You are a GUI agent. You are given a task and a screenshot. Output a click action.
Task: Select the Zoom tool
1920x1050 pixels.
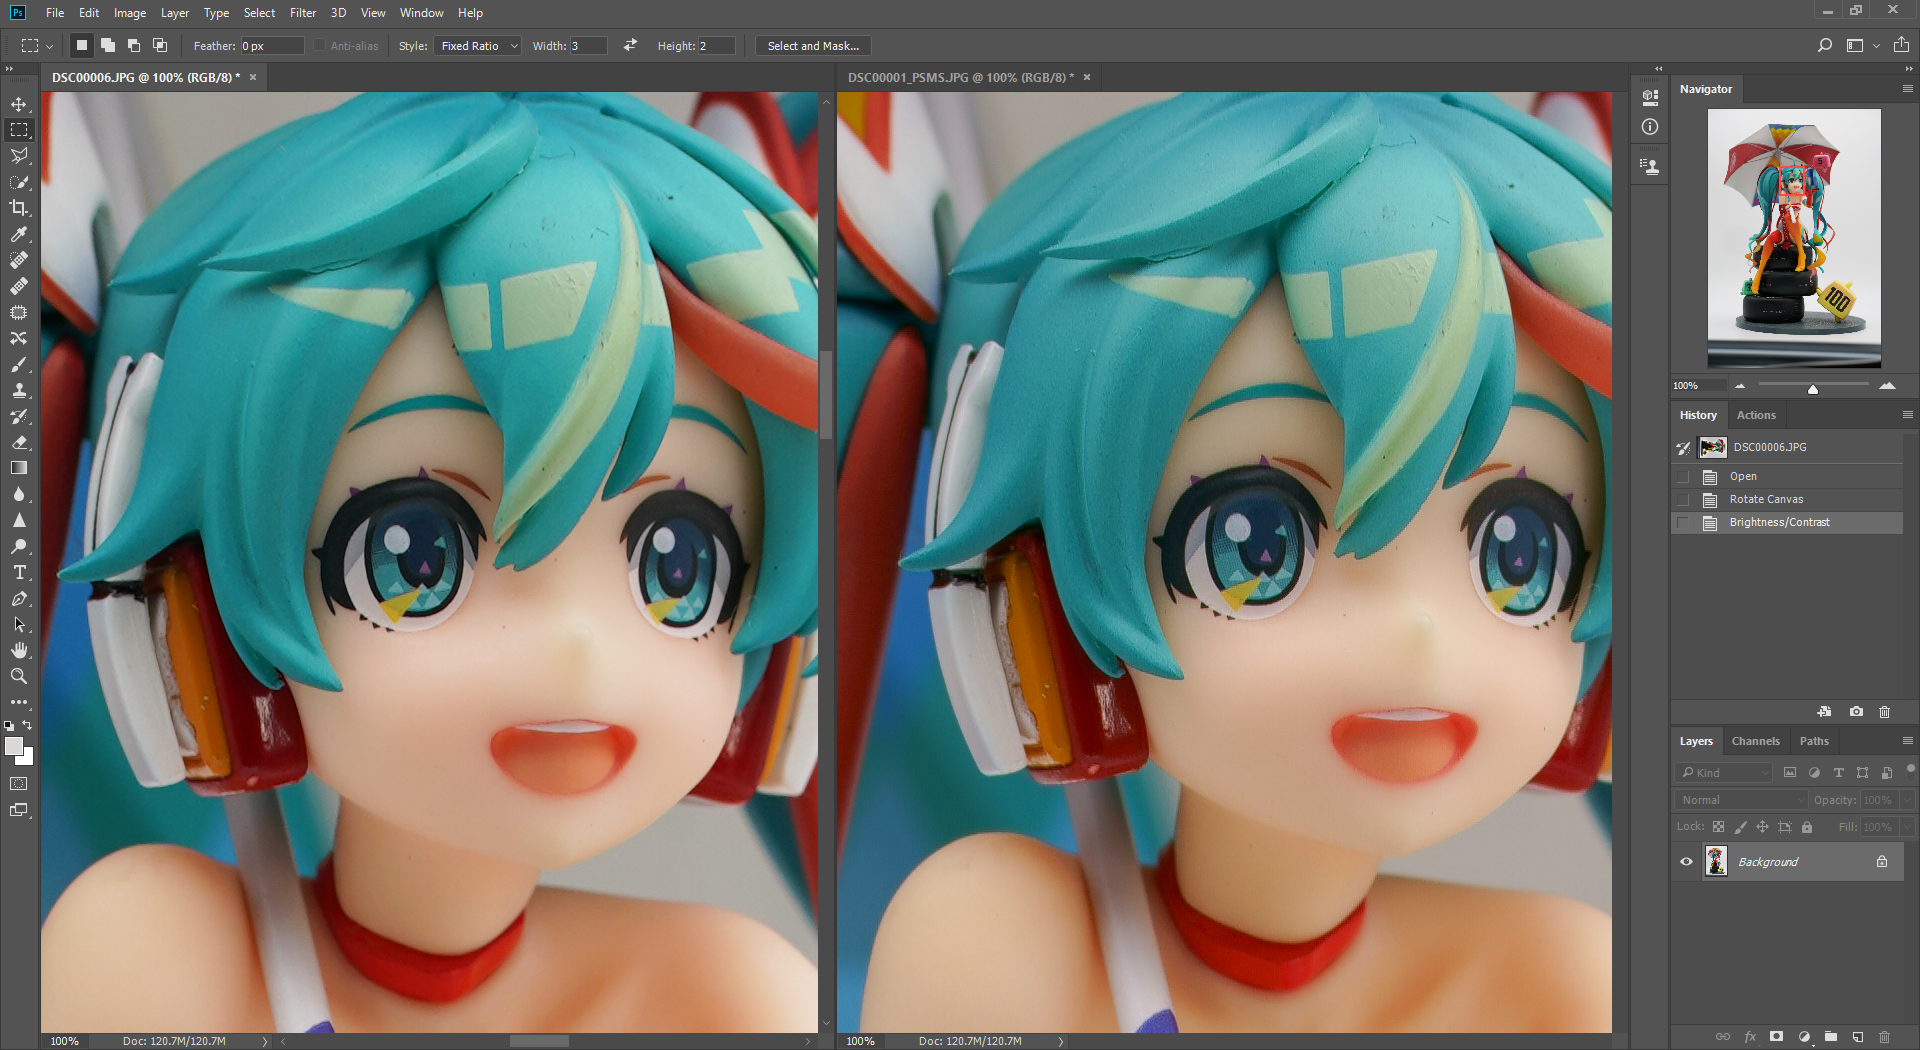tap(19, 676)
